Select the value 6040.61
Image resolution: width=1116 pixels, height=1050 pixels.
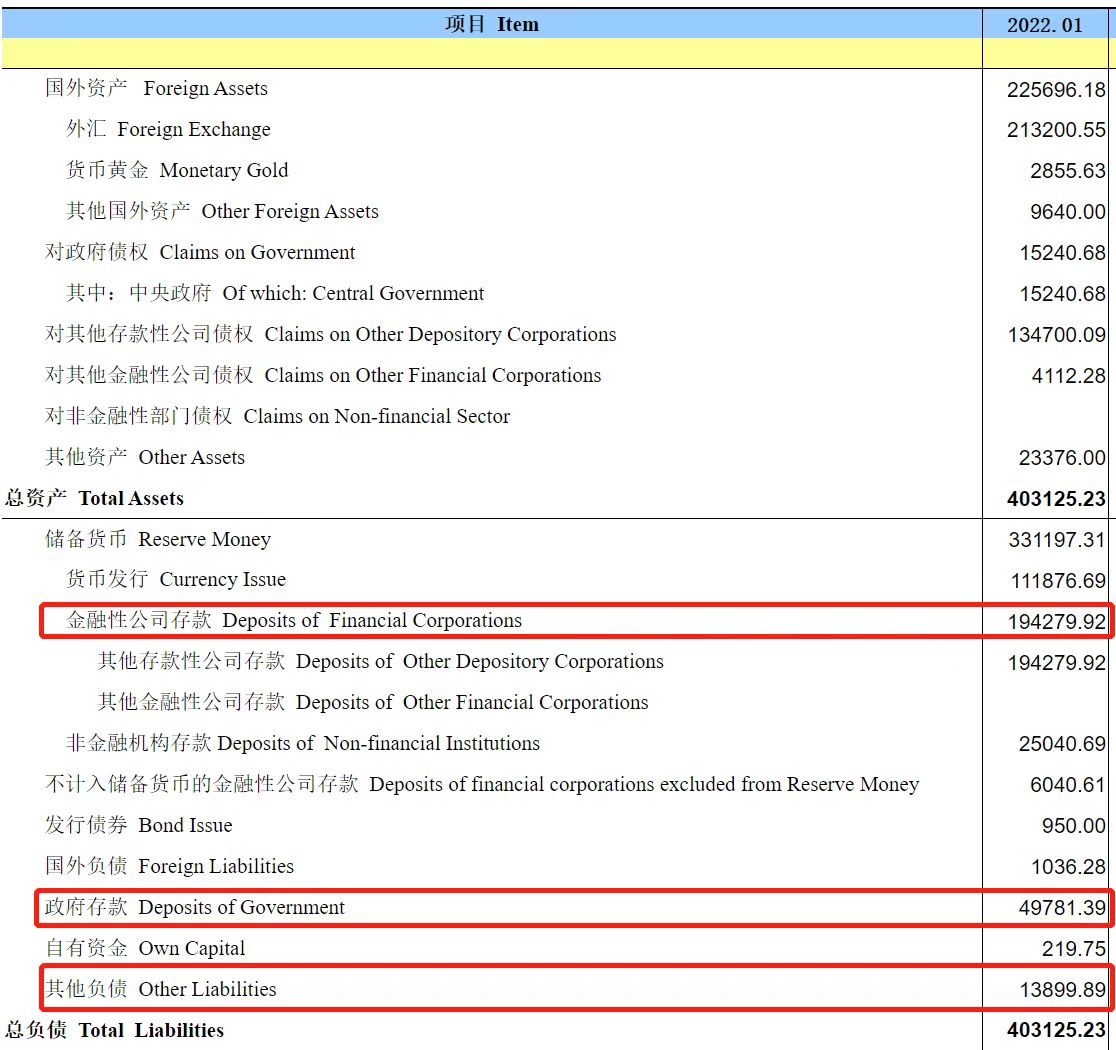click(x=1068, y=785)
